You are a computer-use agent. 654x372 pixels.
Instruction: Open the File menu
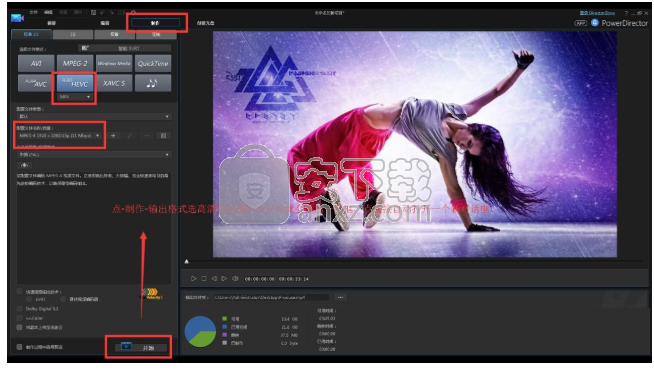(33, 12)
